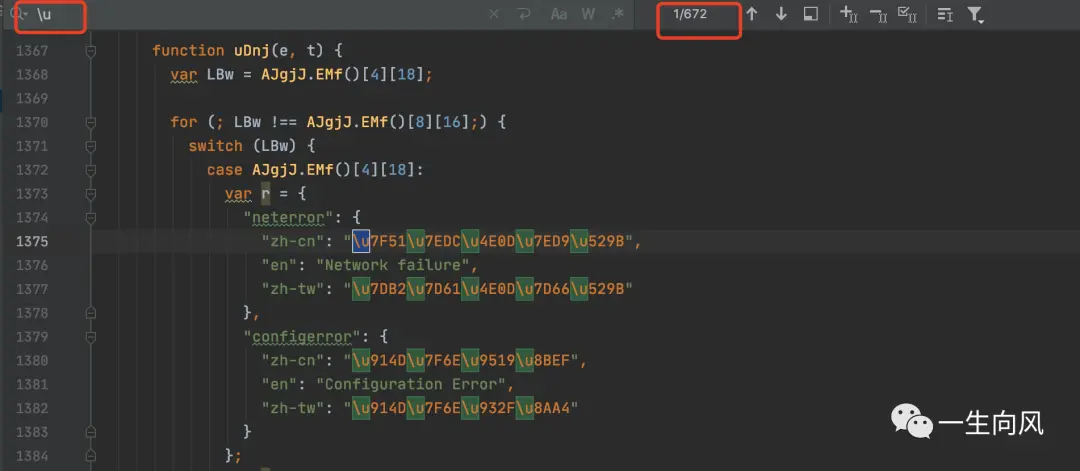Toggle whole Words (W) matching

tap(588, 14)
